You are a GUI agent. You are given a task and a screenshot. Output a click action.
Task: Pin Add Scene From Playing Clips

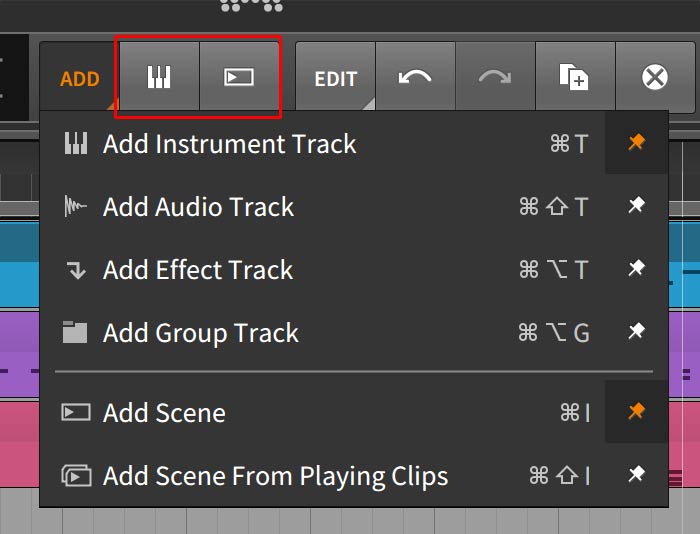coord(636,474)
